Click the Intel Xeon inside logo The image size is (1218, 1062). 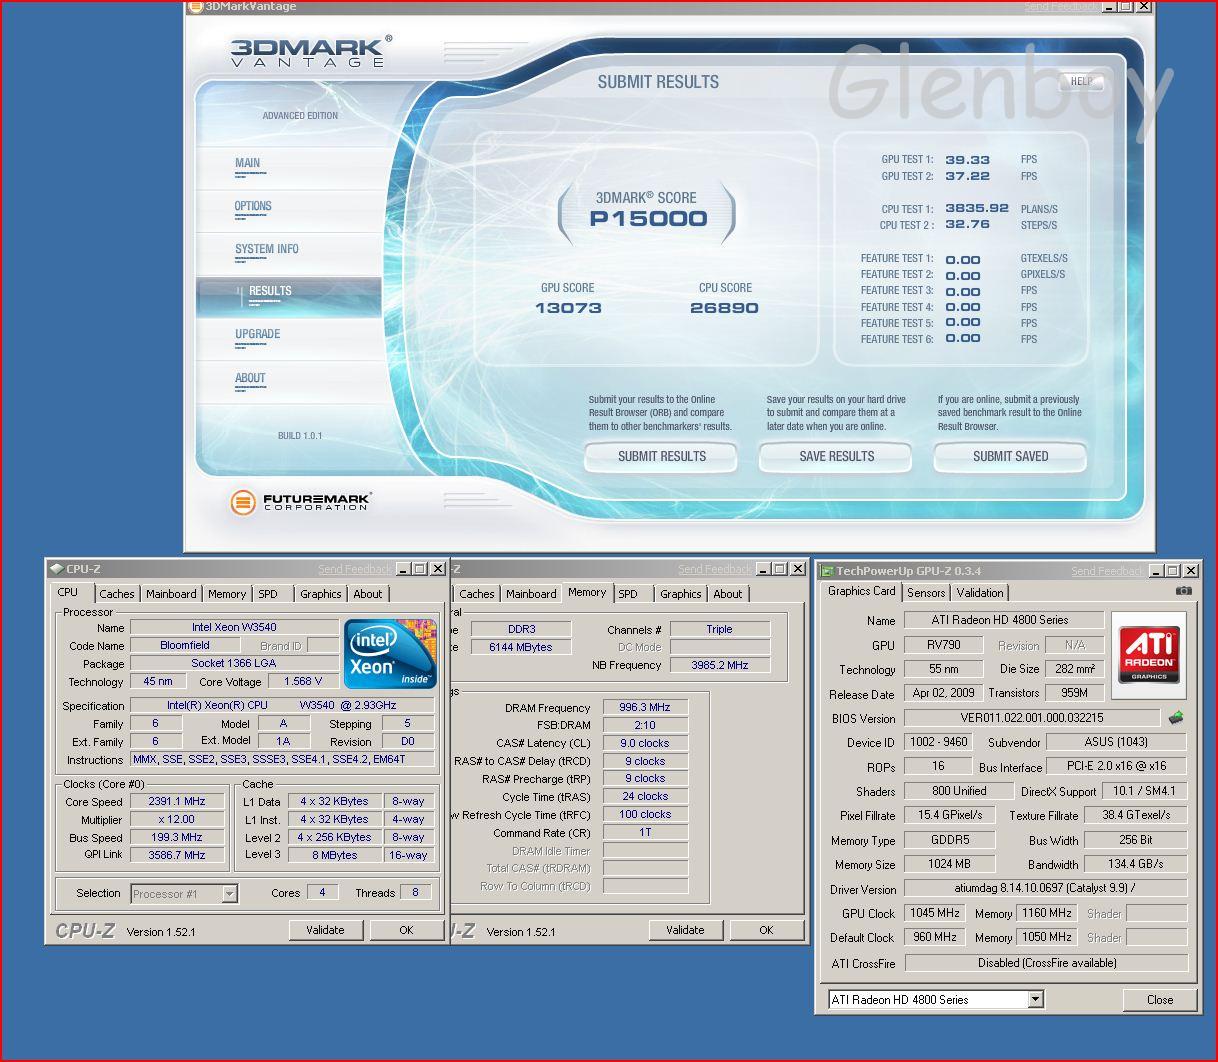pyautogui.click(x=390, y=654)
